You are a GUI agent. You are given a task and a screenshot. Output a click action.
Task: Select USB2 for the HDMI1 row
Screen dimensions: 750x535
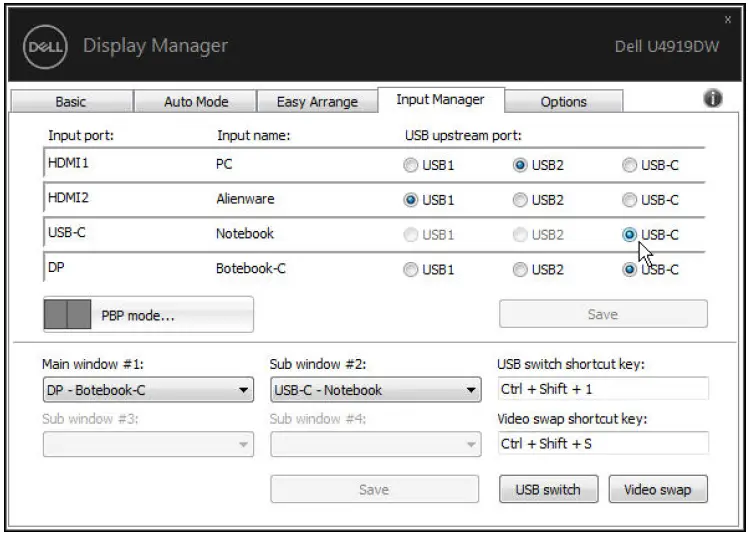click(520, 165)
